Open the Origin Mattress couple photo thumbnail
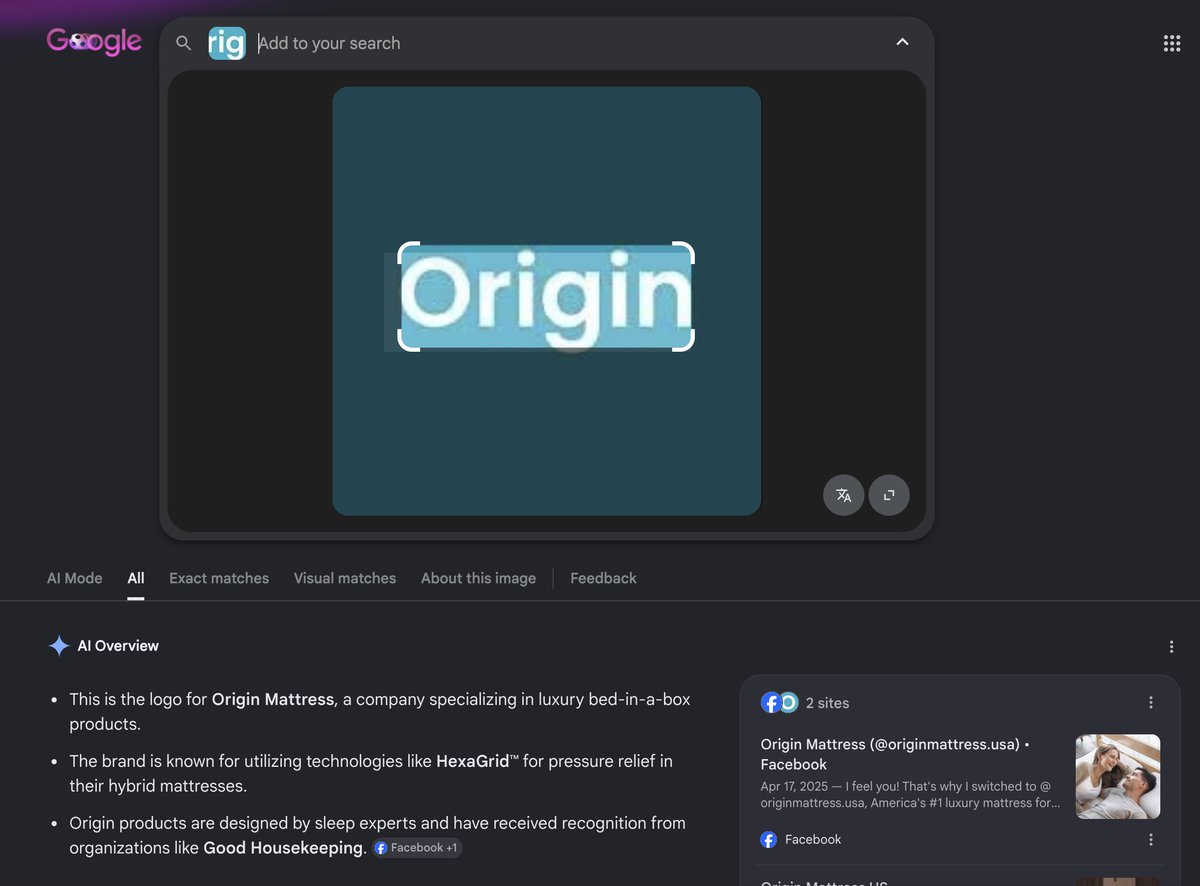 tap(1118, 777)
